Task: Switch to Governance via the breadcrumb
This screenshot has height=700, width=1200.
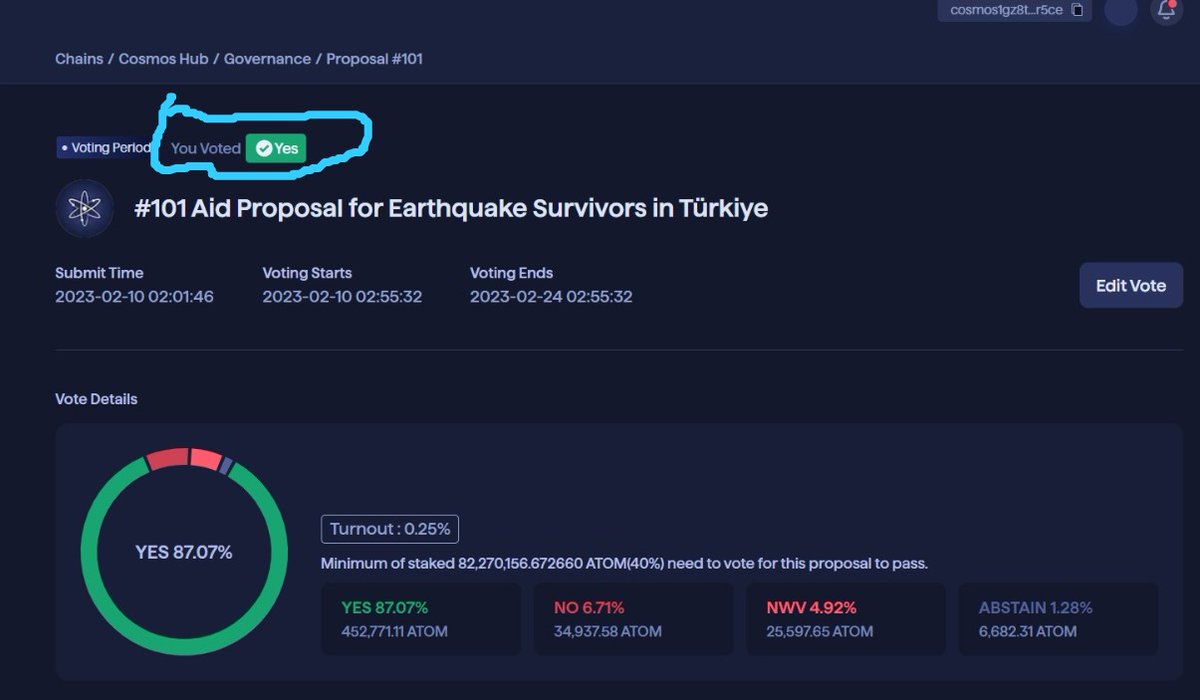Action: tap(266, 58)
